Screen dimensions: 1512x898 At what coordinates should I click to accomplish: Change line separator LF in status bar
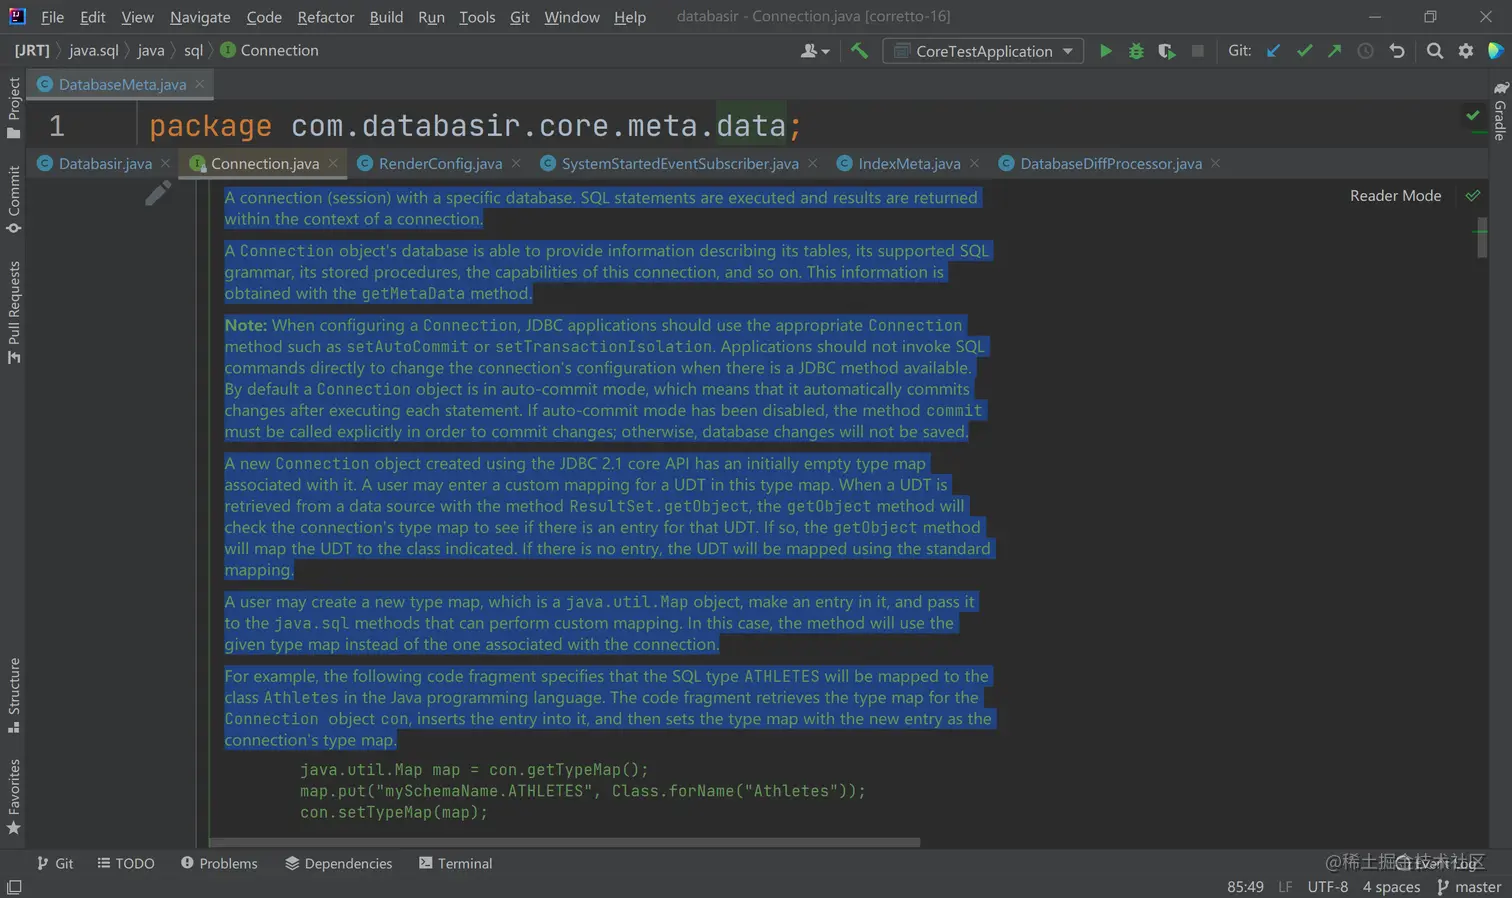point(1285,887)
